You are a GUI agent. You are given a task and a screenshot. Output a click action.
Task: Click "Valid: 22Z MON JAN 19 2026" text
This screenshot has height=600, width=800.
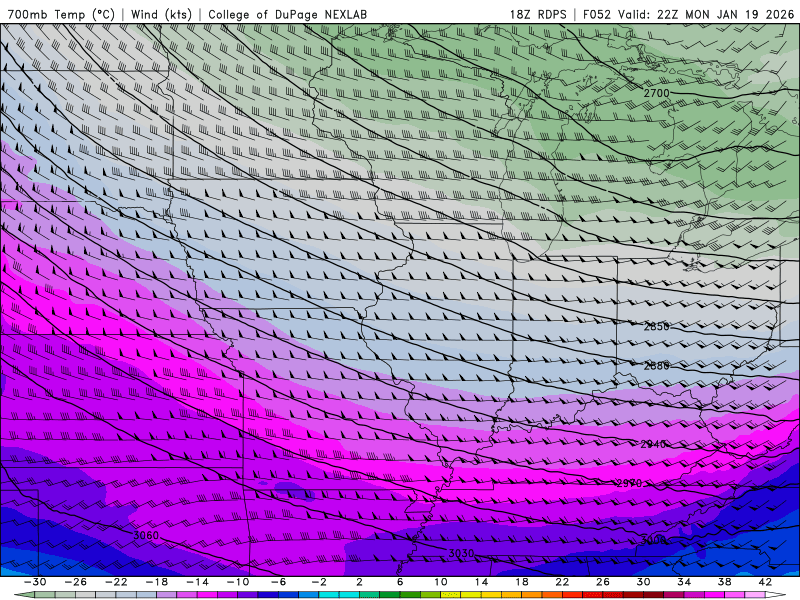pos(706,14)
